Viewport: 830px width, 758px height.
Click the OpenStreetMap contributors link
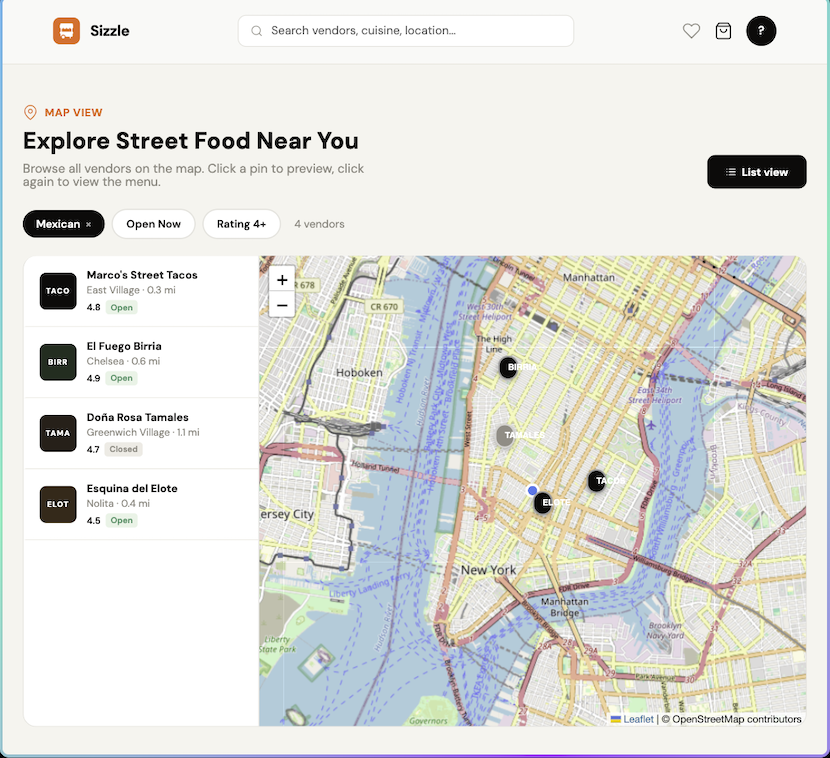(736, 719)
